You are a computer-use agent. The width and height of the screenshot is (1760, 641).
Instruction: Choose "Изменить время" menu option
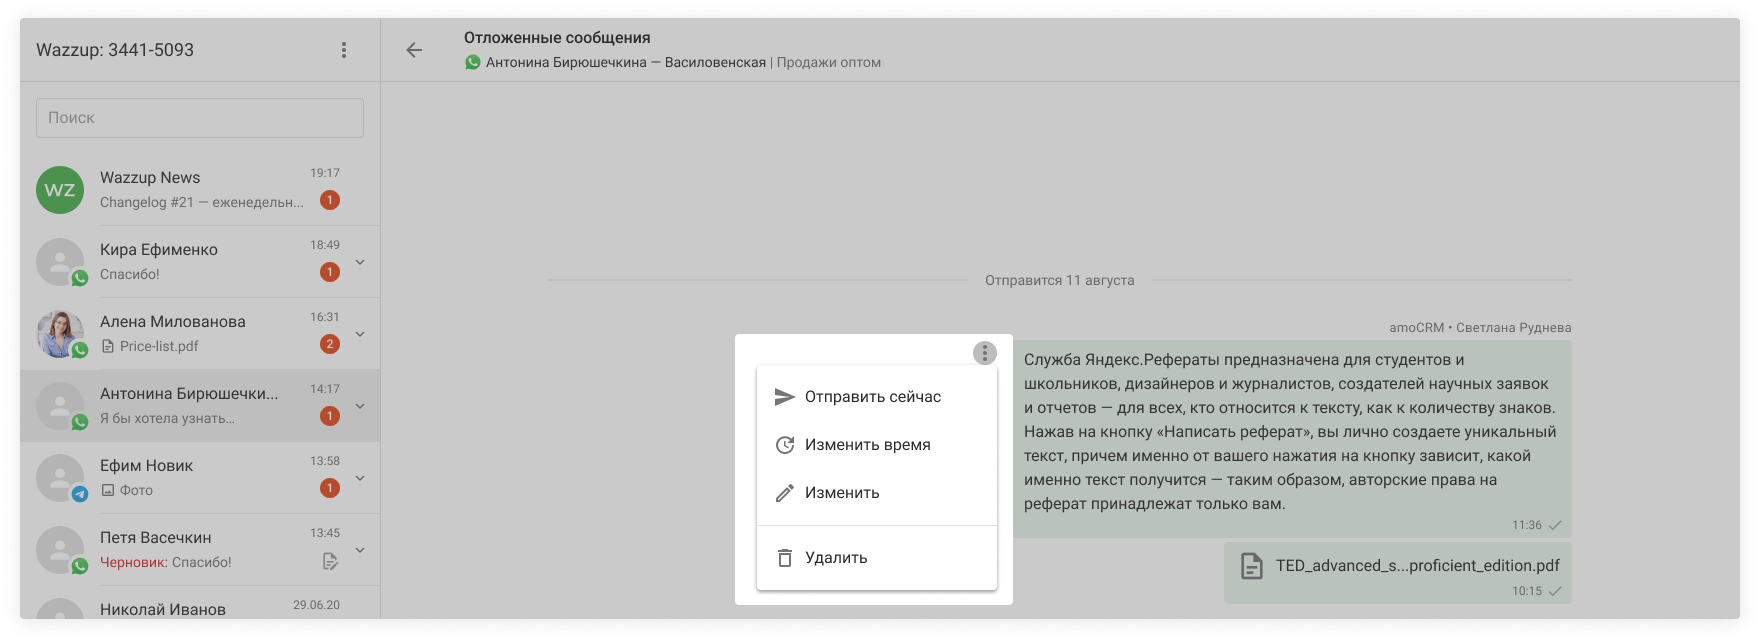867,445
